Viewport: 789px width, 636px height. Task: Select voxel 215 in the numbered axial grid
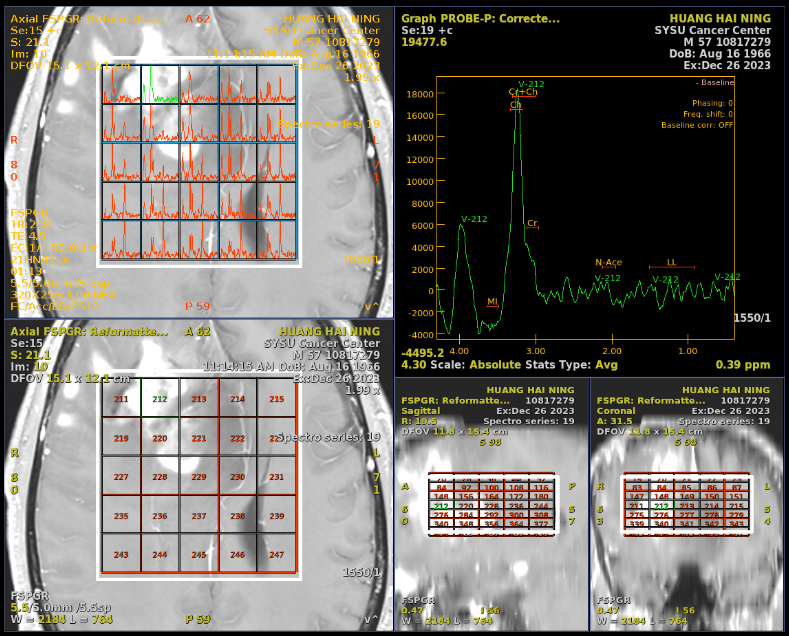tap(276, 399)
